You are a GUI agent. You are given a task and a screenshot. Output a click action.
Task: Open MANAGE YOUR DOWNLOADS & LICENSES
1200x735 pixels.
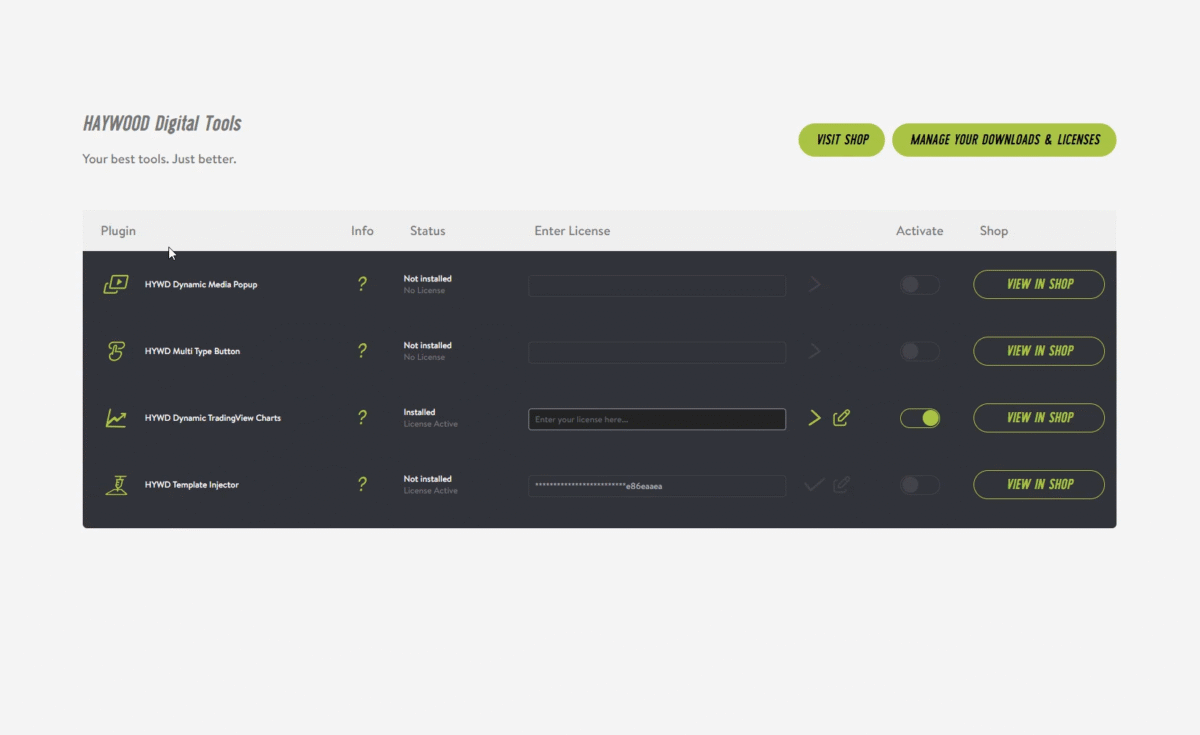tap(1004, 140)
